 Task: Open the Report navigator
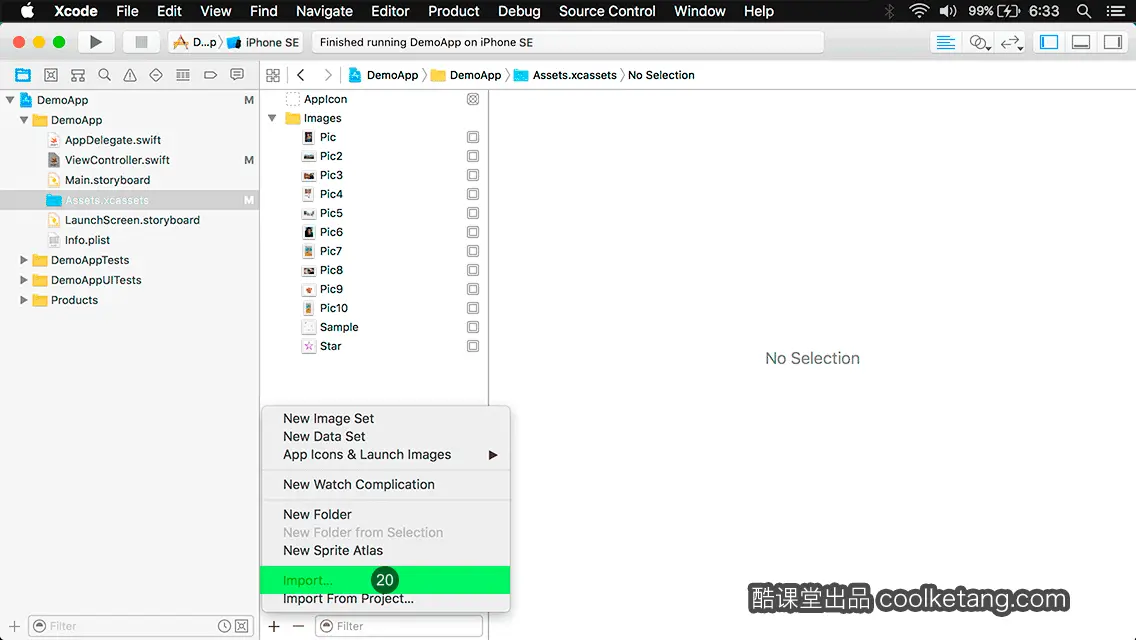pyautogui.click(x=237, y=75)
